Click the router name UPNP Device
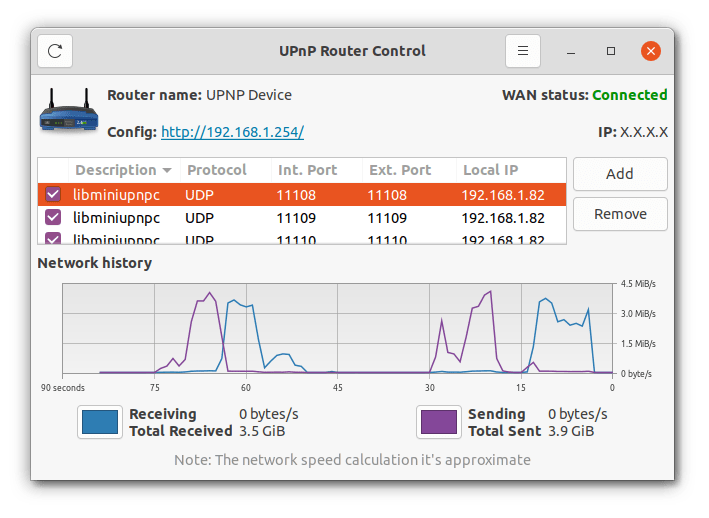709x518 pixels. pyautogui.click(x=249, y=95)
